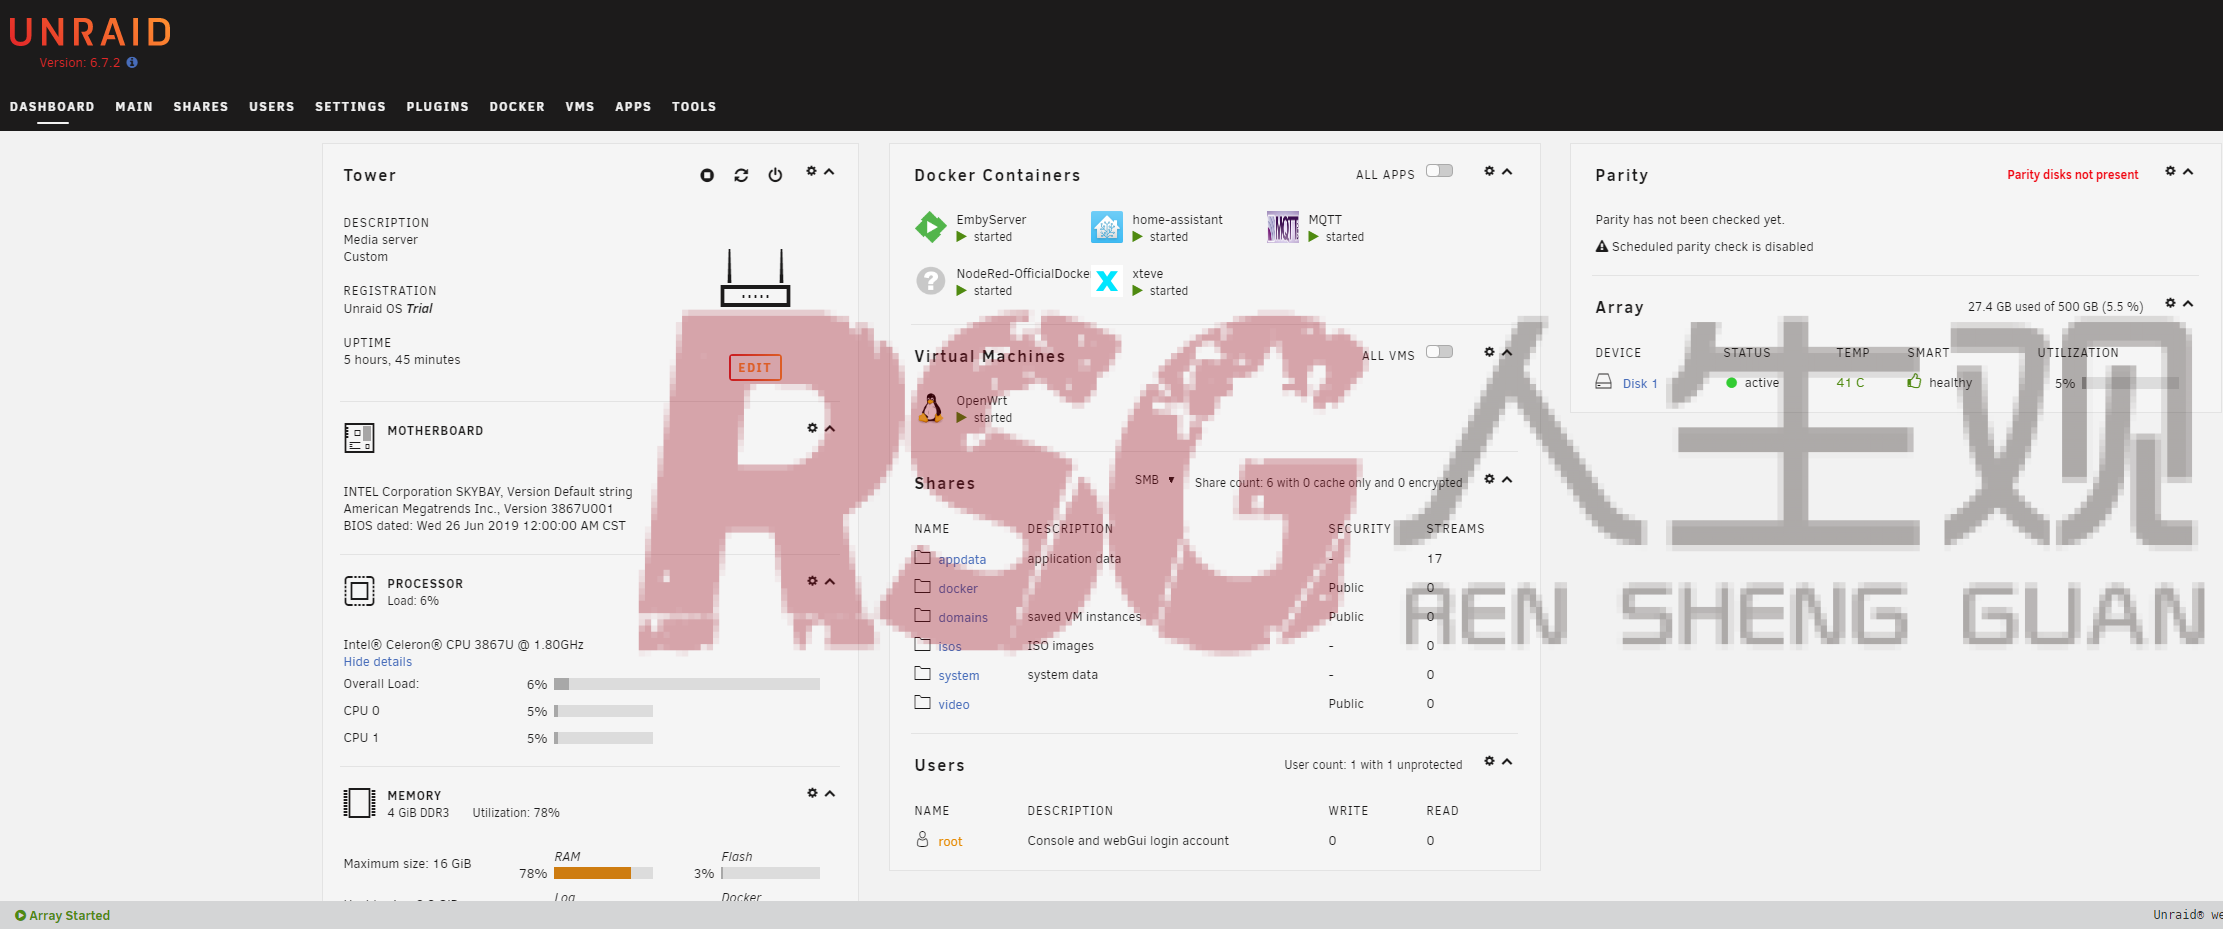2223x929 pixels.
Task: Click the Memory gear icon
Action: 812,793
